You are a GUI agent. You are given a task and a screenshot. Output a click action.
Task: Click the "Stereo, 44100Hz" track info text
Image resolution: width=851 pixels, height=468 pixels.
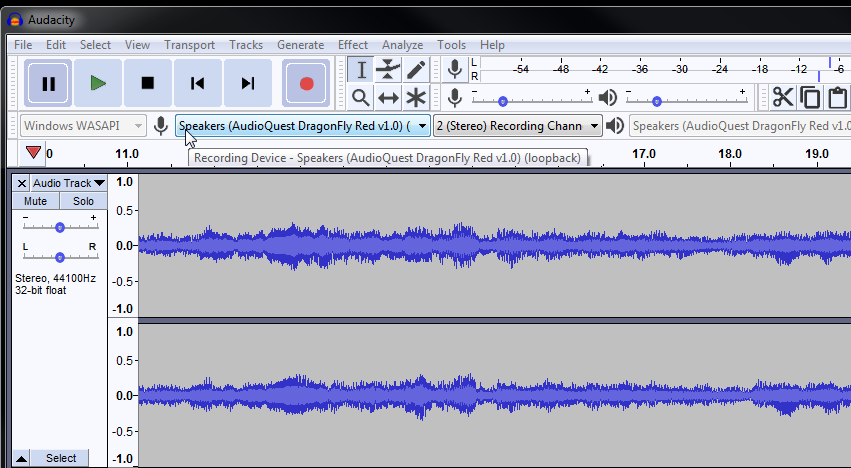point(55,279)
